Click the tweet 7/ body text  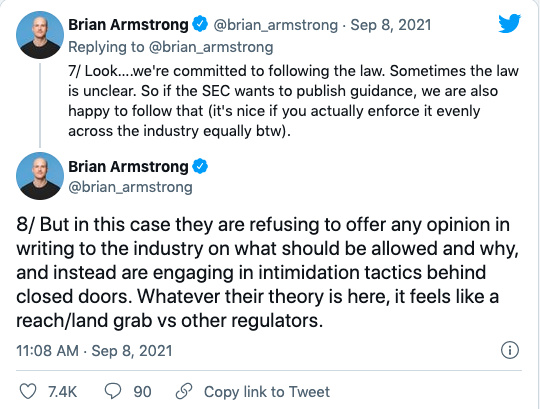point(293,101)
